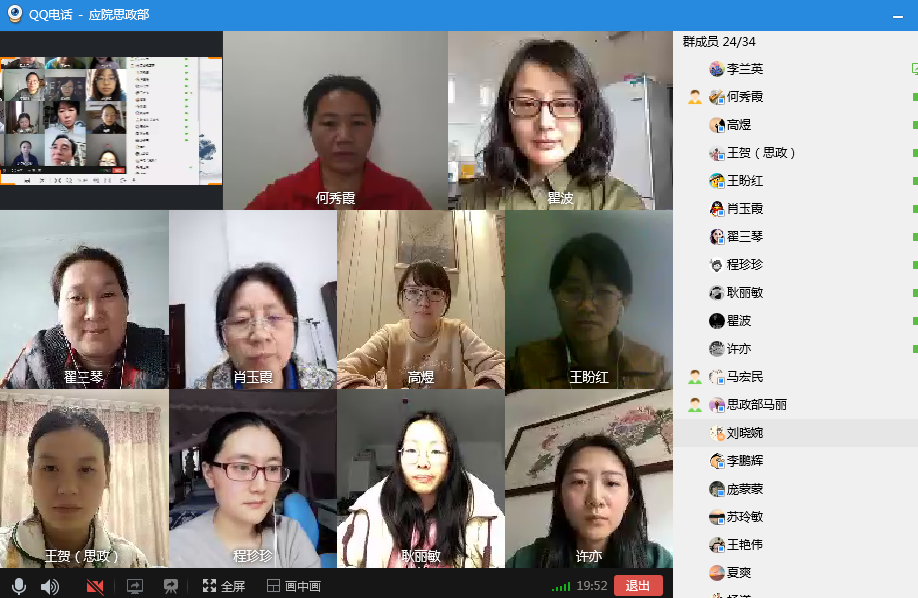Mute the microphone icon

19,586
